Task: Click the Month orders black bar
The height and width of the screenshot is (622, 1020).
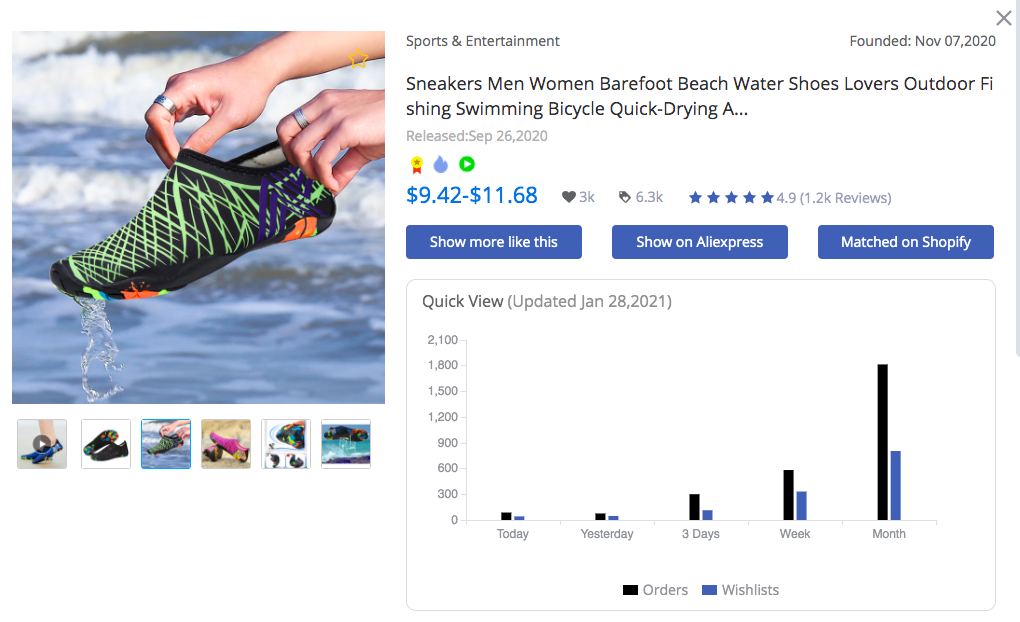Action: tap(882, 442)
